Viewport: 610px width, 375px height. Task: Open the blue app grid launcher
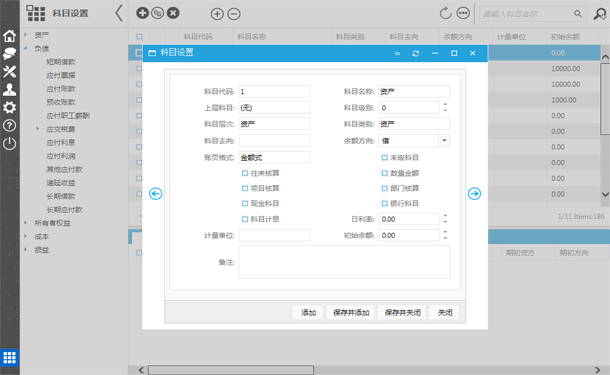[x=9, y=357]
